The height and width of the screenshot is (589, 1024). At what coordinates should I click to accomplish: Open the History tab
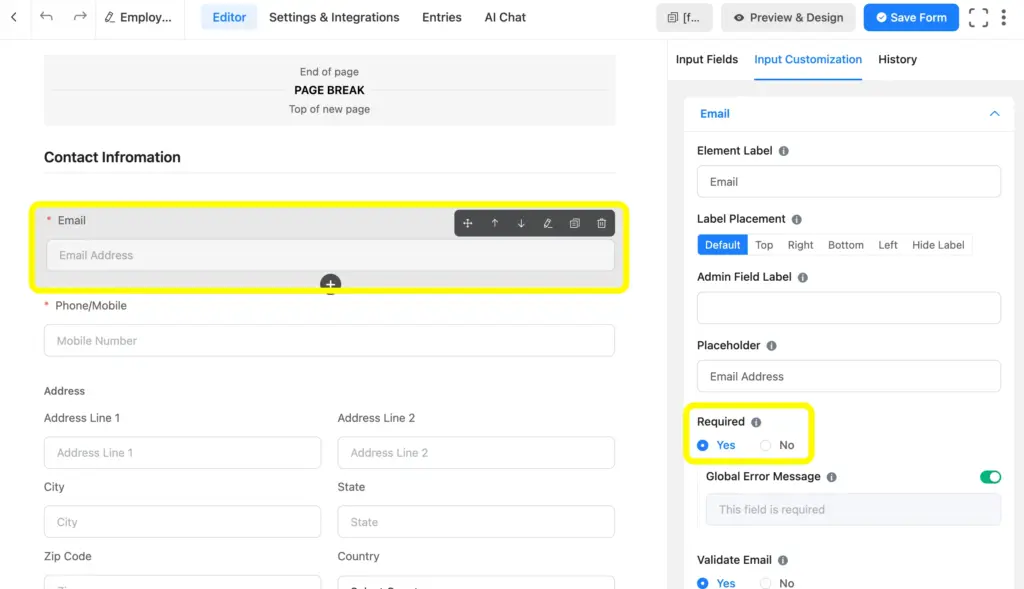click(897, 59)
